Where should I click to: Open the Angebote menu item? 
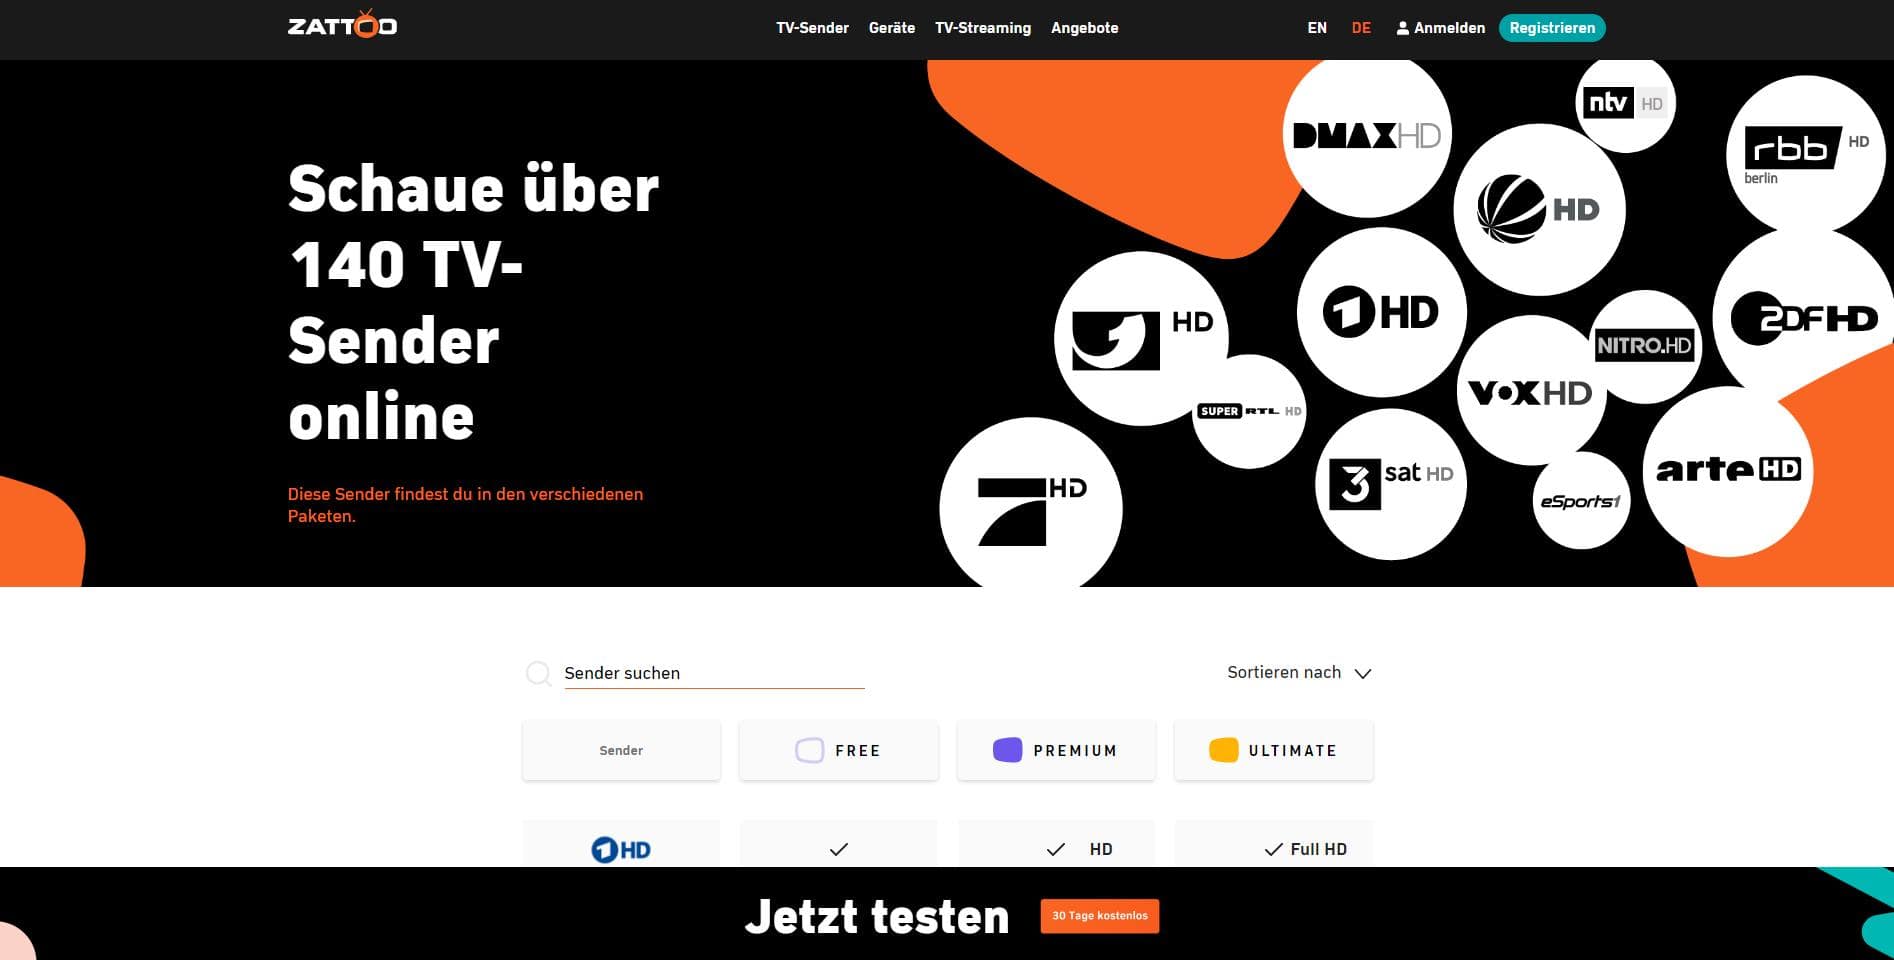coord(1084,28)
